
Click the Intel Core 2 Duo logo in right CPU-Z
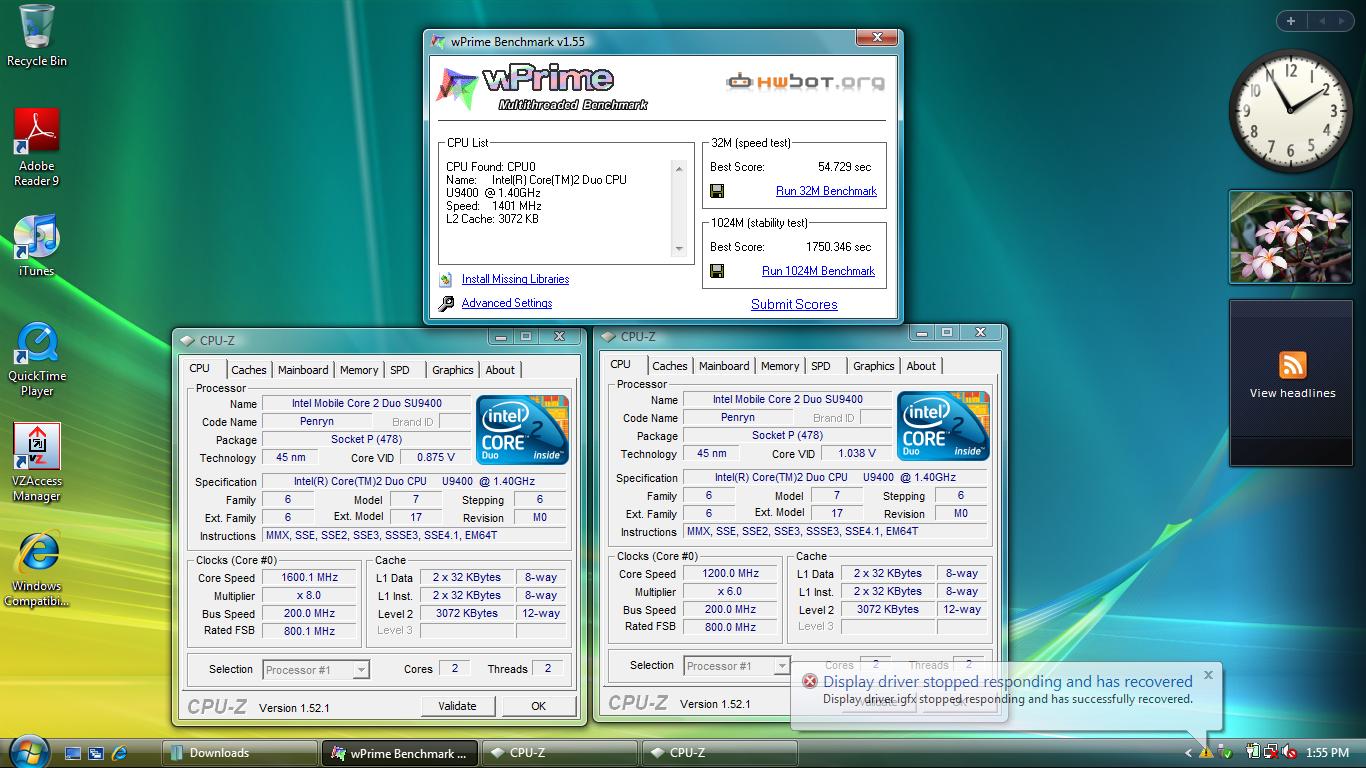click(x=943, y=426)
